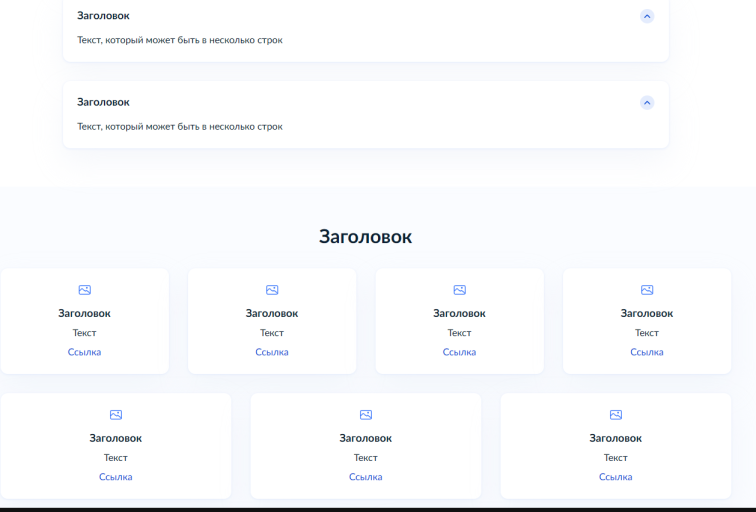Click the image icon in the last card of the three-card row
This screenshot has height=512, width=756.
pos(616,415)
